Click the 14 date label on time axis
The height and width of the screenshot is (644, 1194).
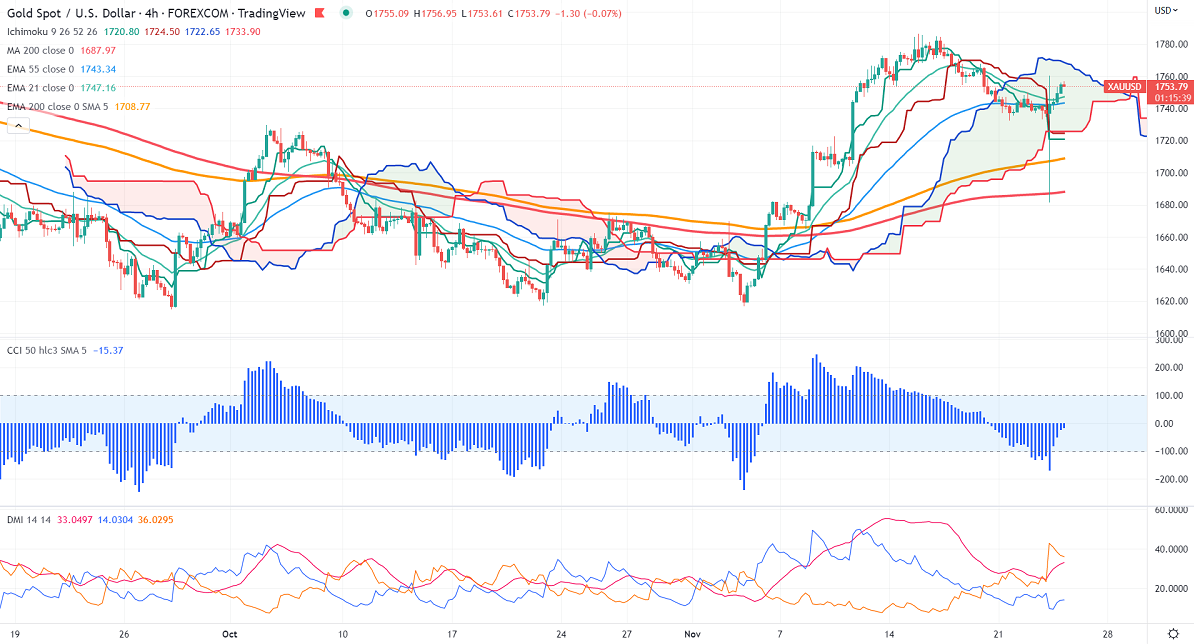click(x=889, y=633)
